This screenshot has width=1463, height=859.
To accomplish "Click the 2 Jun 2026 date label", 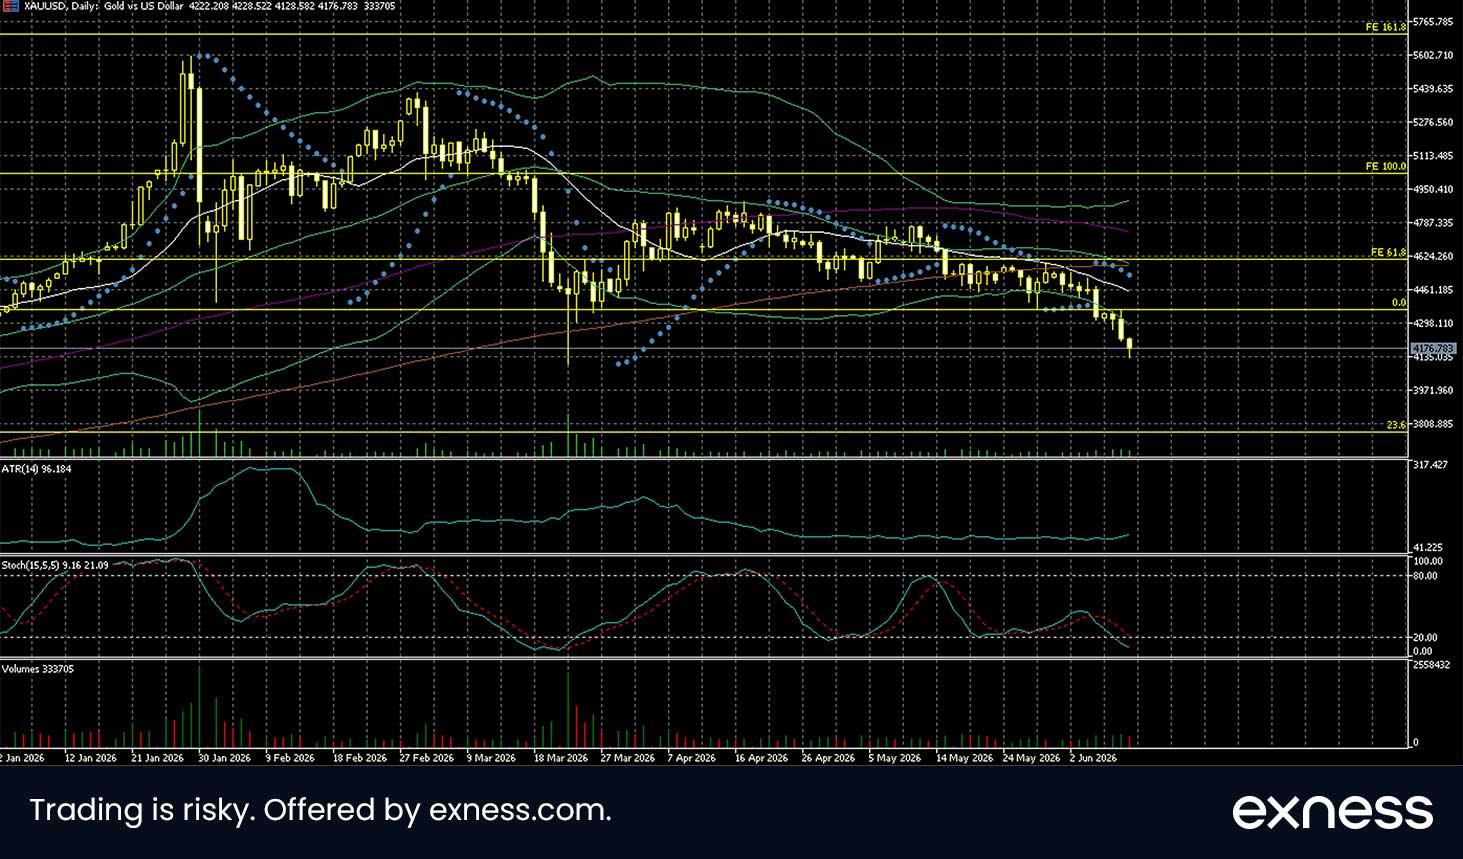I will (x=1093, y=758).
